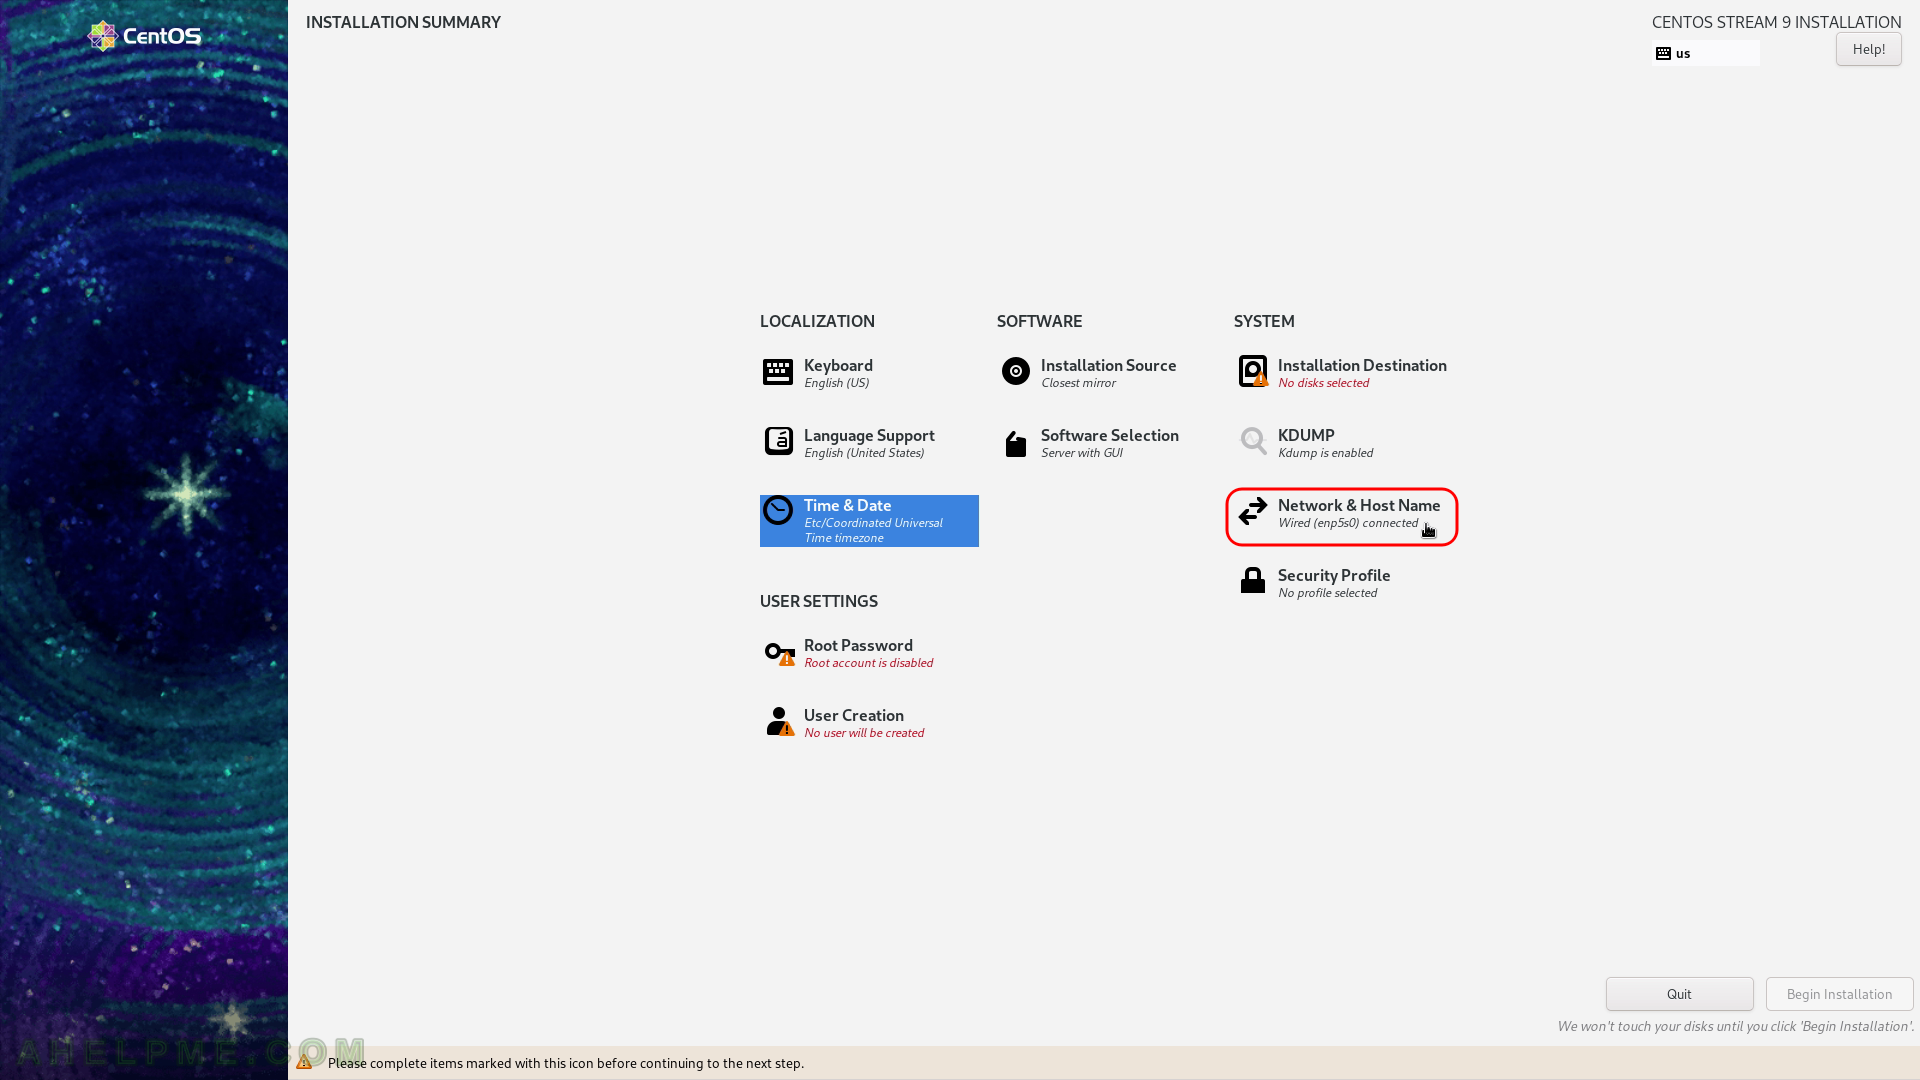Open the Installation Destination disk icon
Image resolution: width=1920 pixels, height=1080 pixels.
coord(1253,371)
